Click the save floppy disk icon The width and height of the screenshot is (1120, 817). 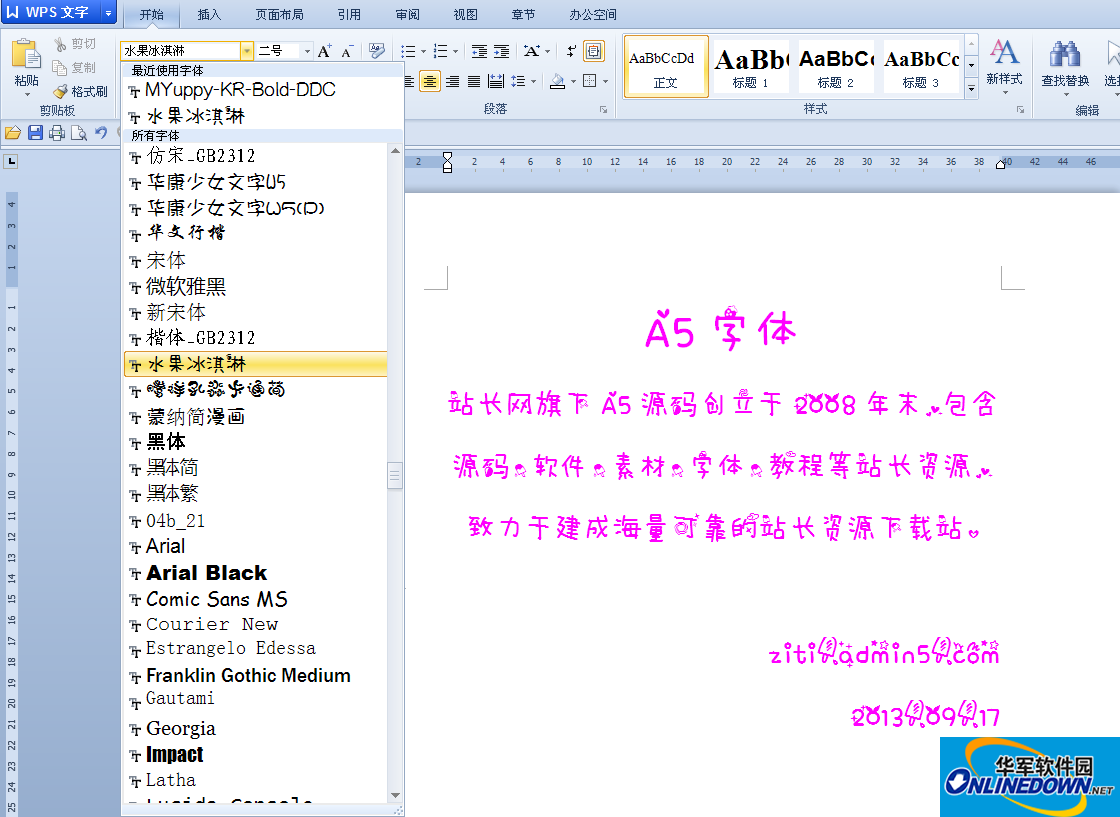pyautogui.click(x=35, y=133)
